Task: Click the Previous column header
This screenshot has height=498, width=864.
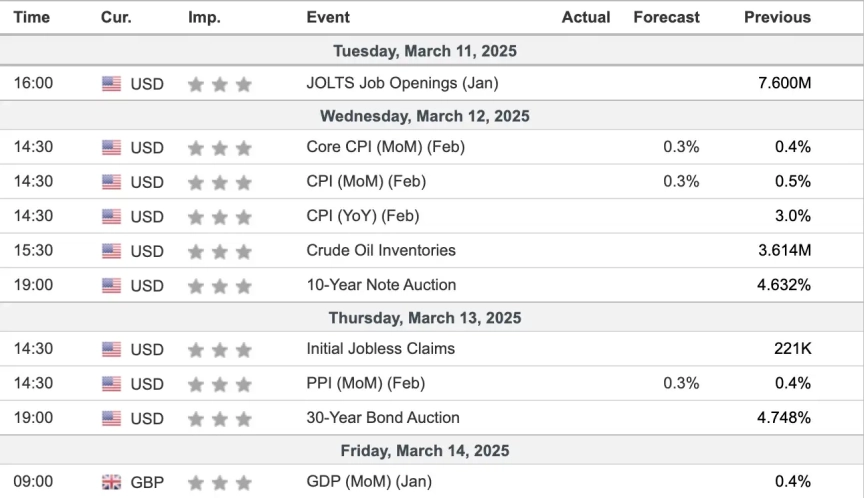Action: click(x=777, y=17)
